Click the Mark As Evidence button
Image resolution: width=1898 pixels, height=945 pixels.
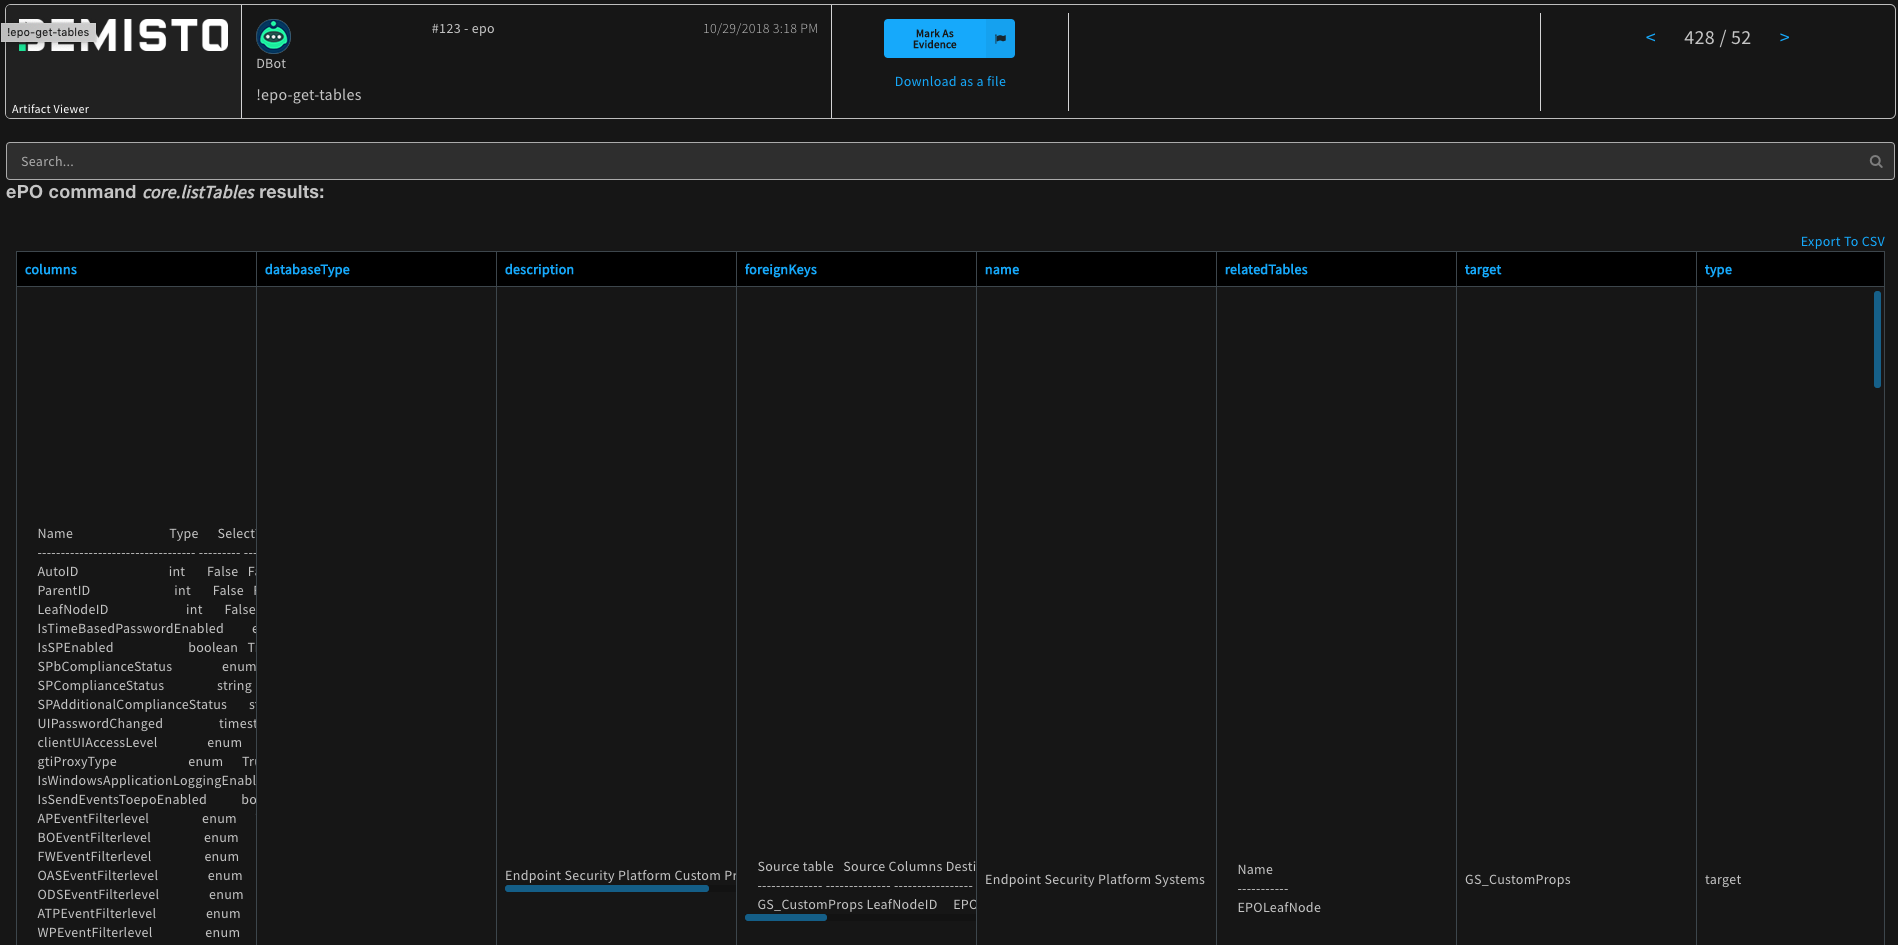click(x=935, y=38)
